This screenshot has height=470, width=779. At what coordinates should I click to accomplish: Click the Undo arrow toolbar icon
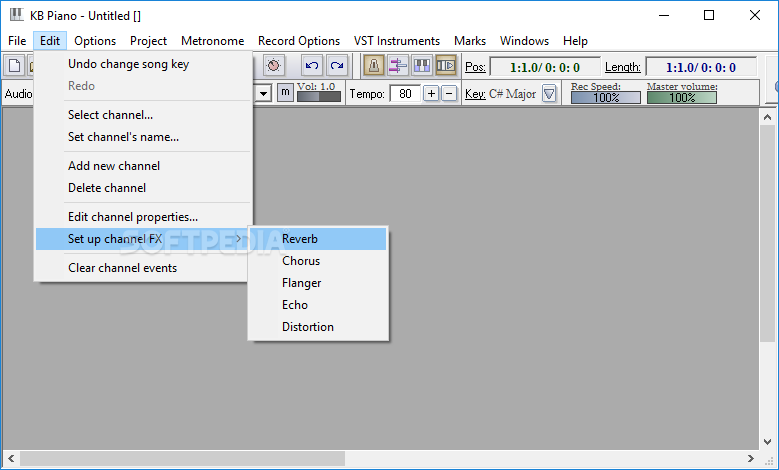(312, 66)
